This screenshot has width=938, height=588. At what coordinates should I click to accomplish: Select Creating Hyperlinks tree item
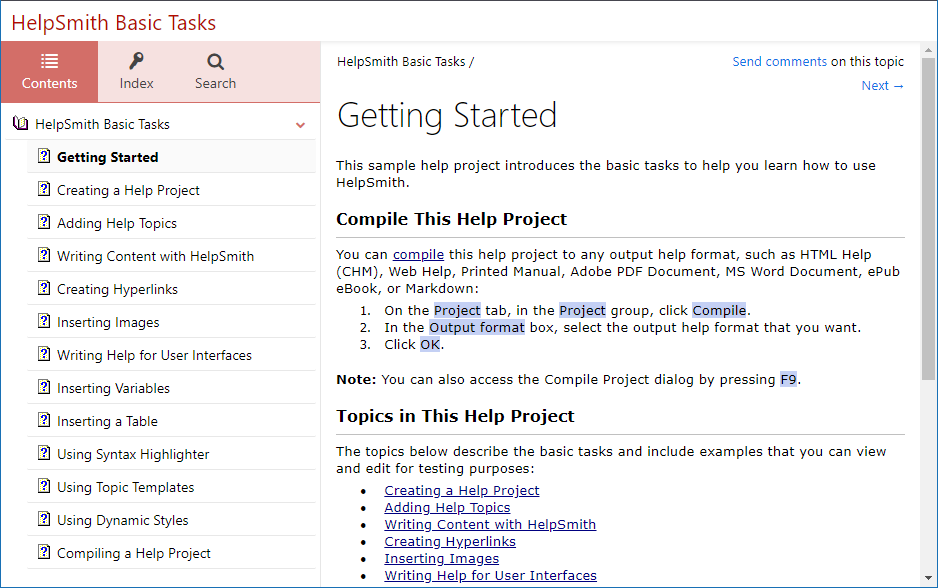171,289
